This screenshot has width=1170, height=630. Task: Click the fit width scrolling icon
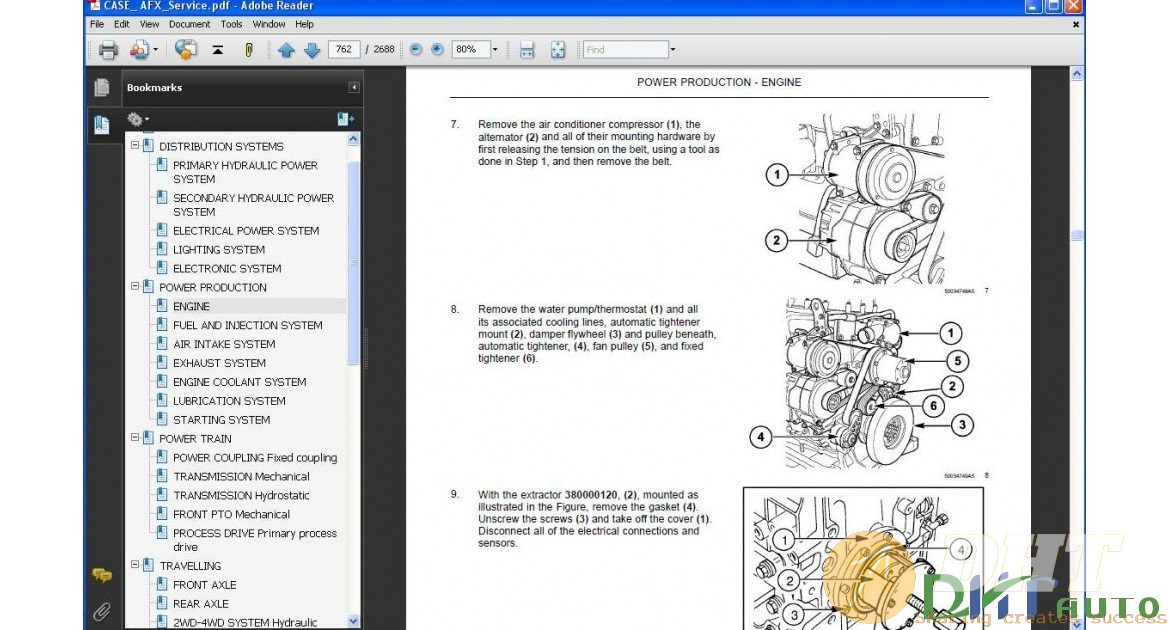(x=527, y=50)
